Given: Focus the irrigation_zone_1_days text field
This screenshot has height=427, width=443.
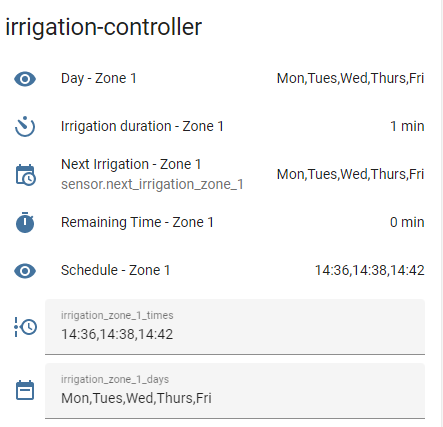Looking at the screenshot, I should coord(235,391).
